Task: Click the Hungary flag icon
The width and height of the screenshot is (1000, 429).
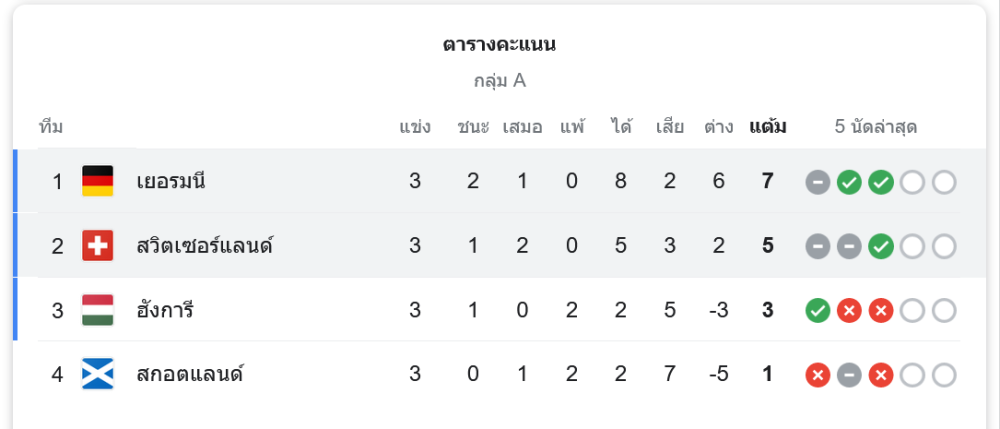Action: click(98, 310)
